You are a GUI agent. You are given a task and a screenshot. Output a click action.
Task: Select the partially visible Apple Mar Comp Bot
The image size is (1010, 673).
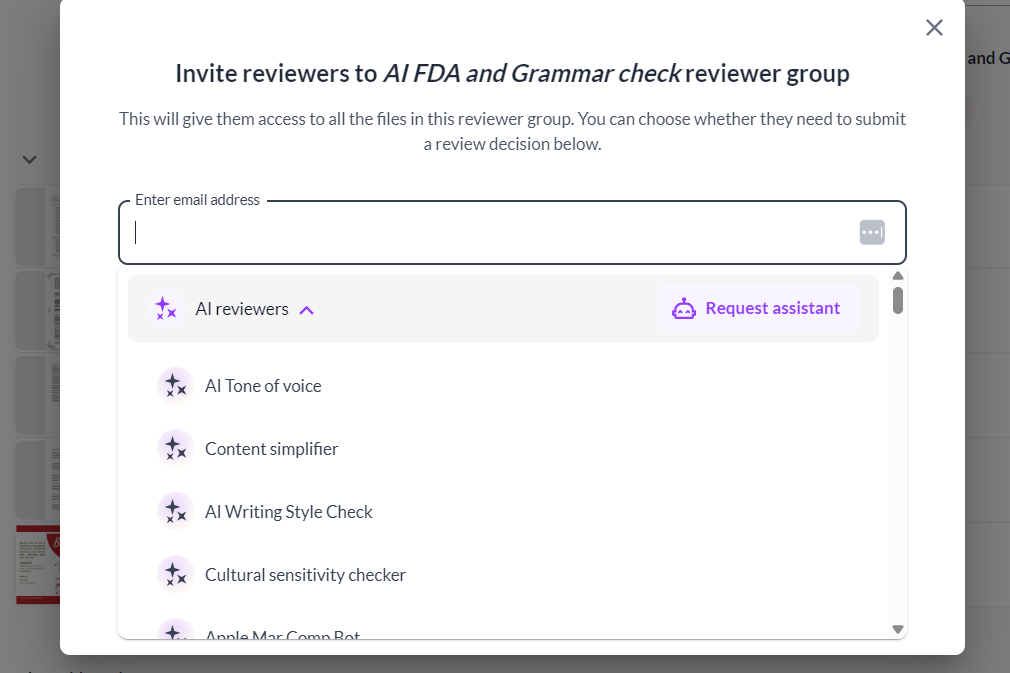[282, 634]
